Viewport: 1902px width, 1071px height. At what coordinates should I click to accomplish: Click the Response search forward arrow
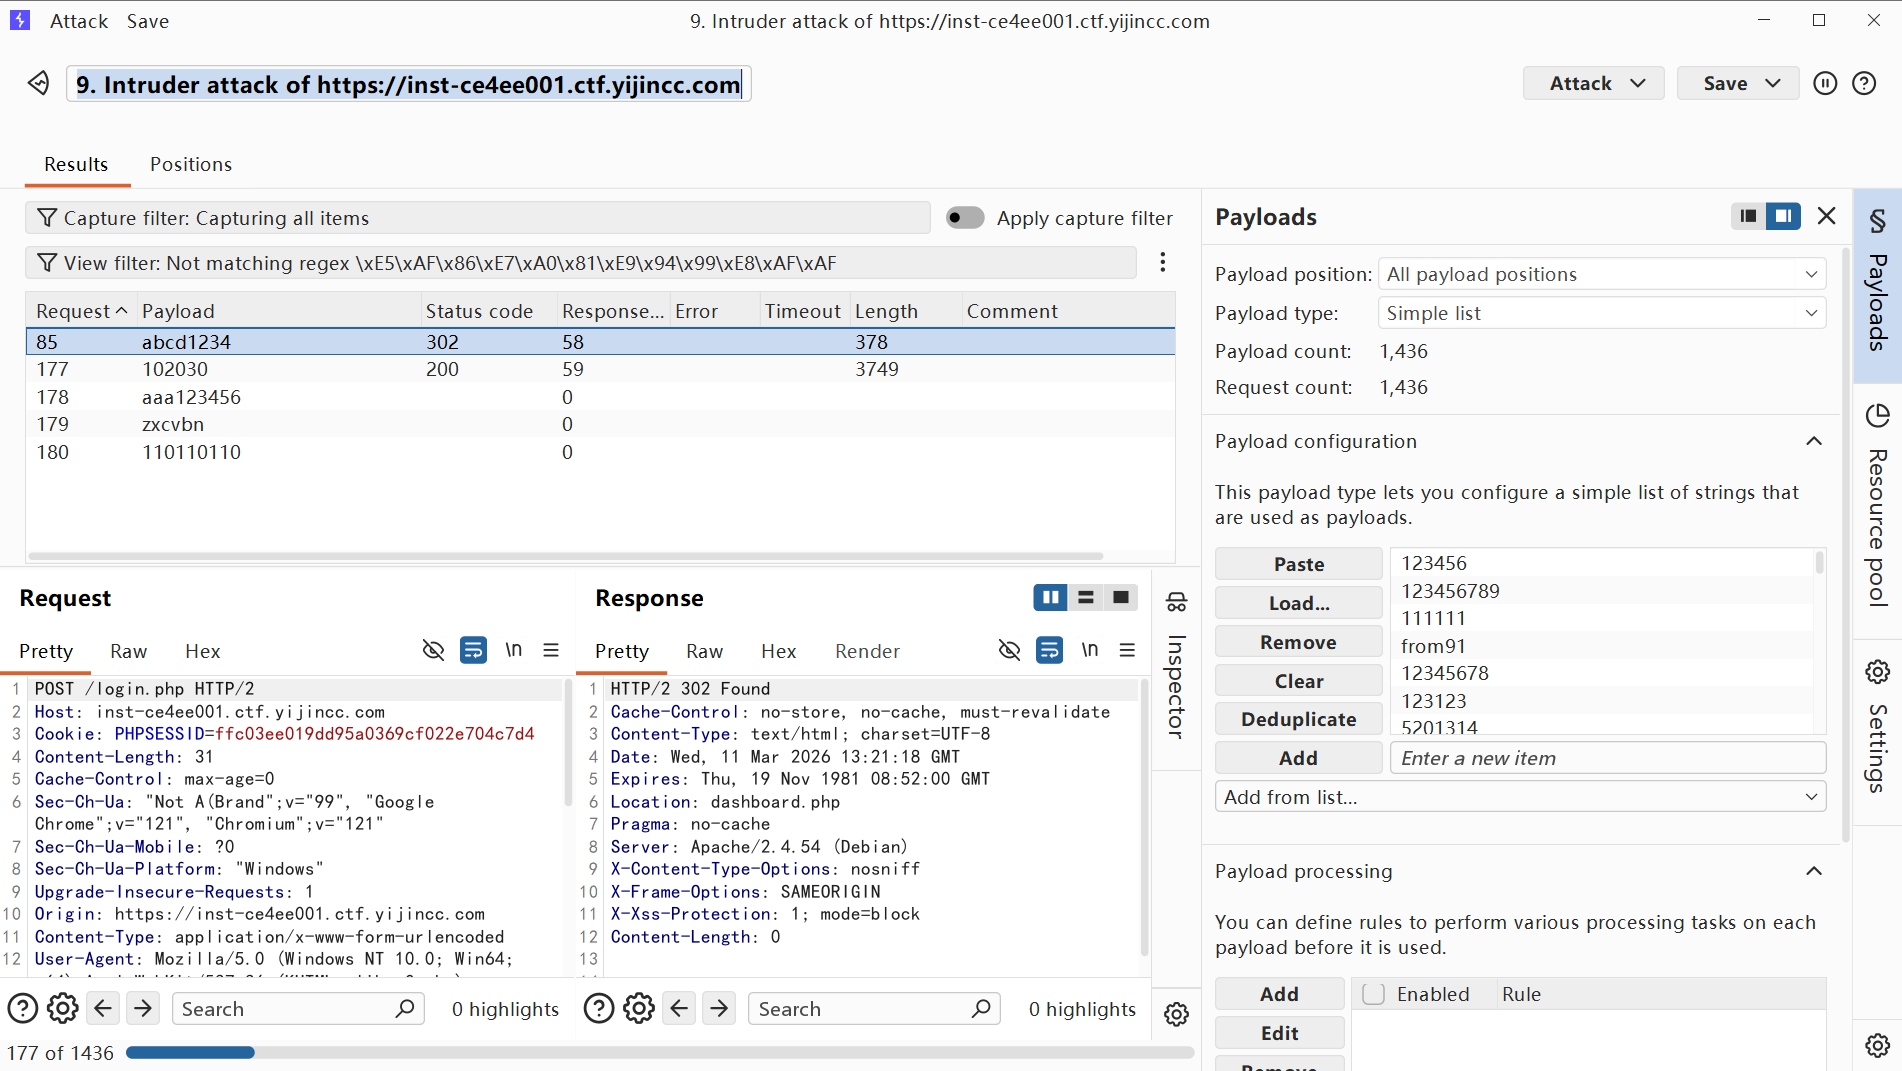point(719,1009)
